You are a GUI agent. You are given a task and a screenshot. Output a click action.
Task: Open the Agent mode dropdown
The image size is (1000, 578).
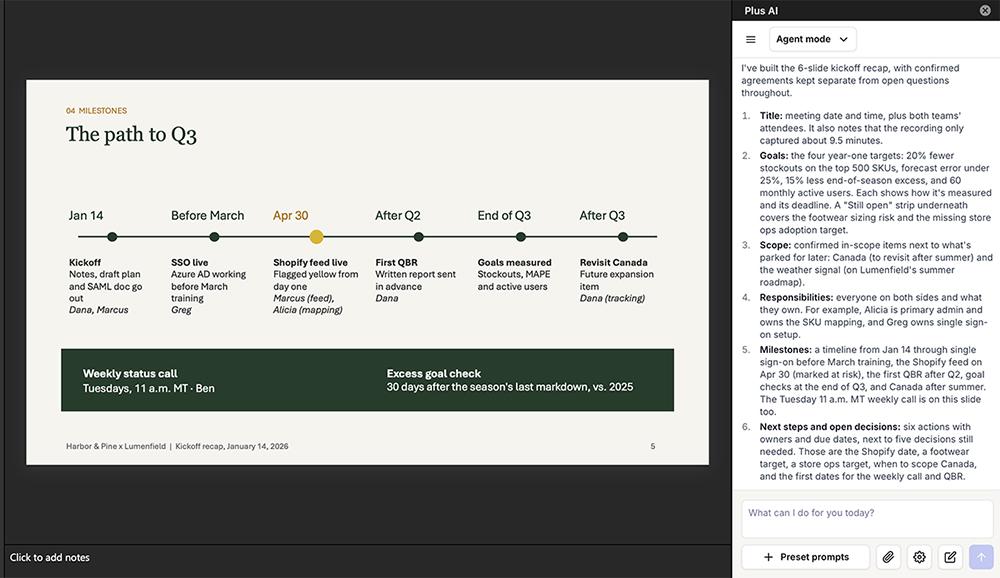point(812,39)
